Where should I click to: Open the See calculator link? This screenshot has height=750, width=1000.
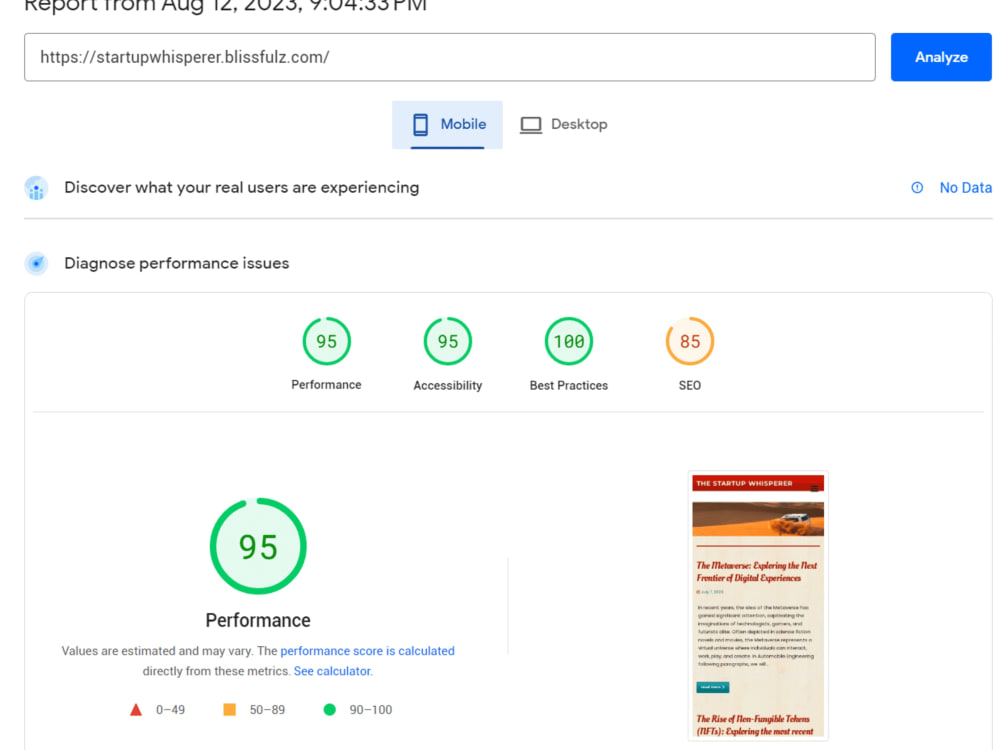click(332, 672)
